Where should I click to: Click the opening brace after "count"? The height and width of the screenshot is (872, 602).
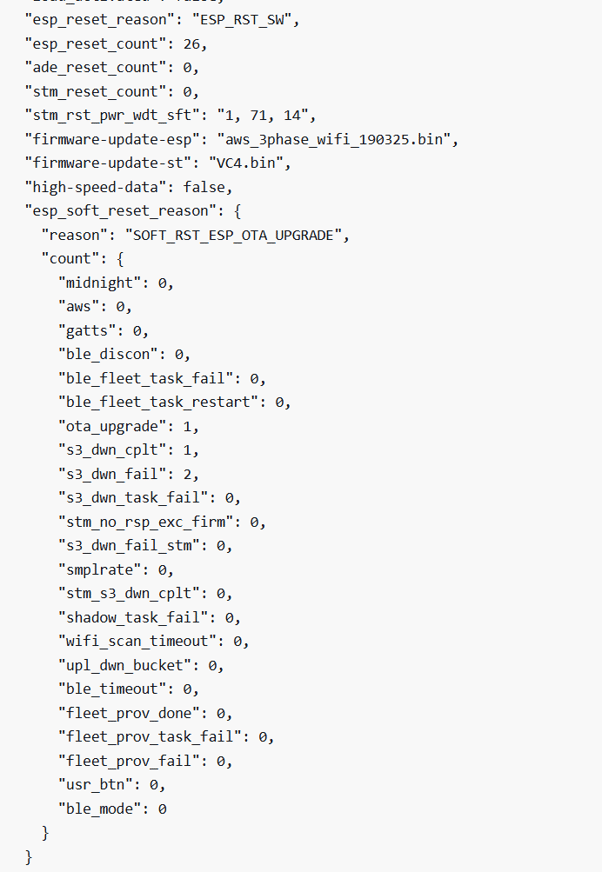120,259
